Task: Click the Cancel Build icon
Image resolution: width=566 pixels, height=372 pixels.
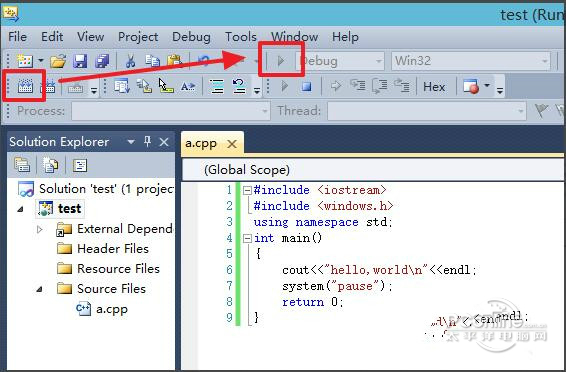Action: coord(75,87)
